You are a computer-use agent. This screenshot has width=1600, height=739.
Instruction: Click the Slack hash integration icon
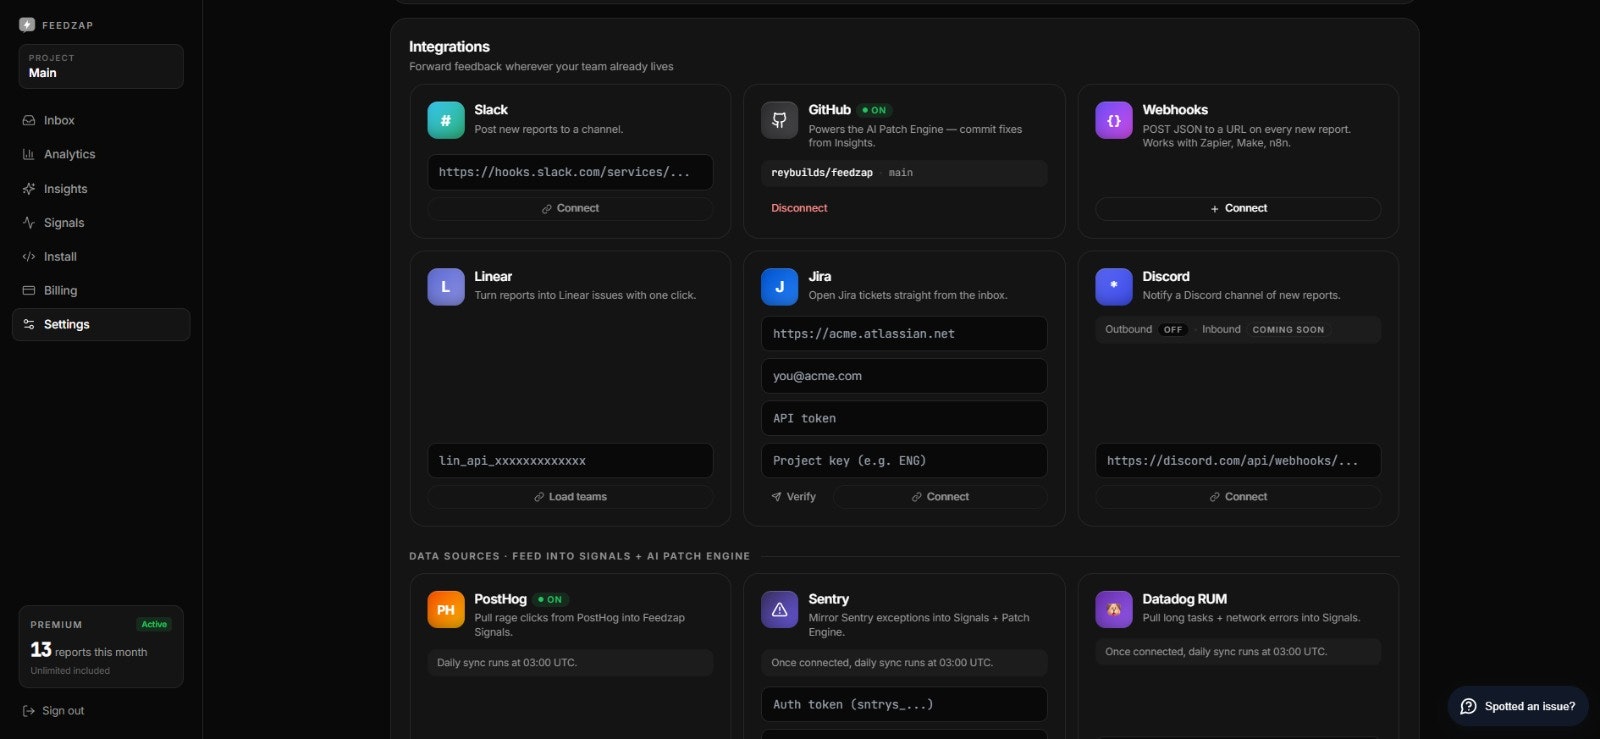point(446,120)
